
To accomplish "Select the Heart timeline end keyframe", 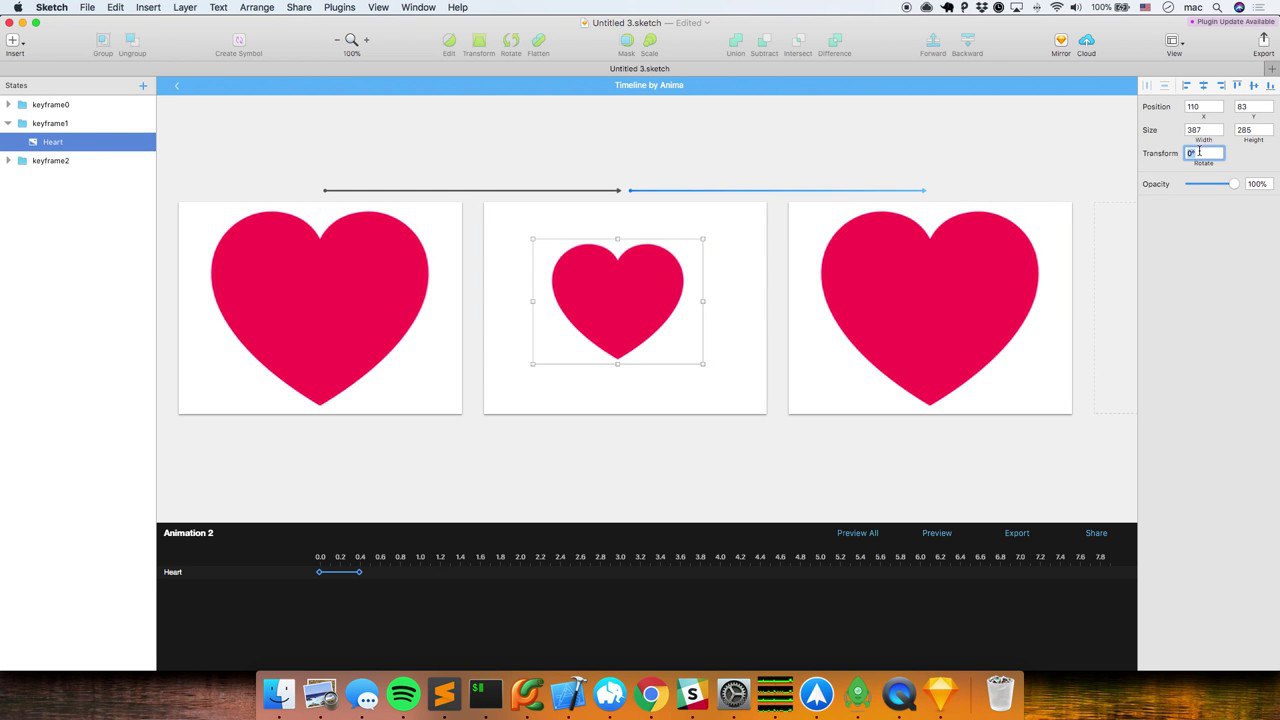I will click(359, 572).
